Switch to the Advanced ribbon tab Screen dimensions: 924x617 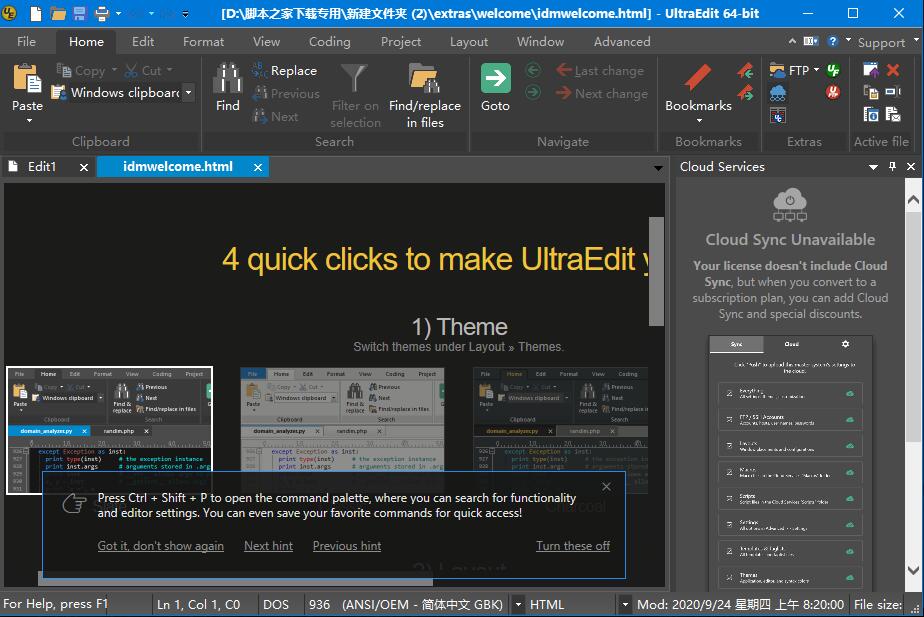[622, 41]
